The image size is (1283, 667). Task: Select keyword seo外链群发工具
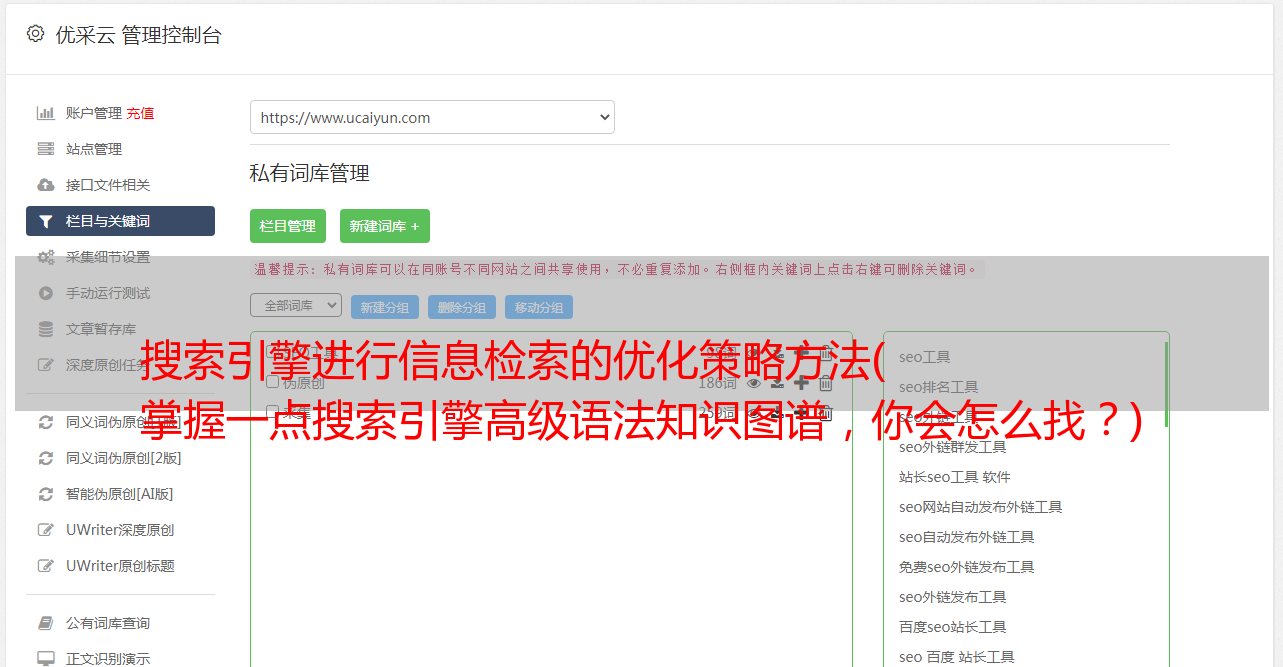click(953, 447)
